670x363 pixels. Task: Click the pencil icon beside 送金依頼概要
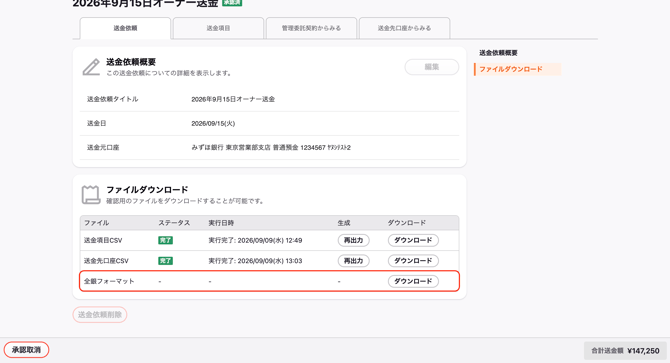point(91,67)
